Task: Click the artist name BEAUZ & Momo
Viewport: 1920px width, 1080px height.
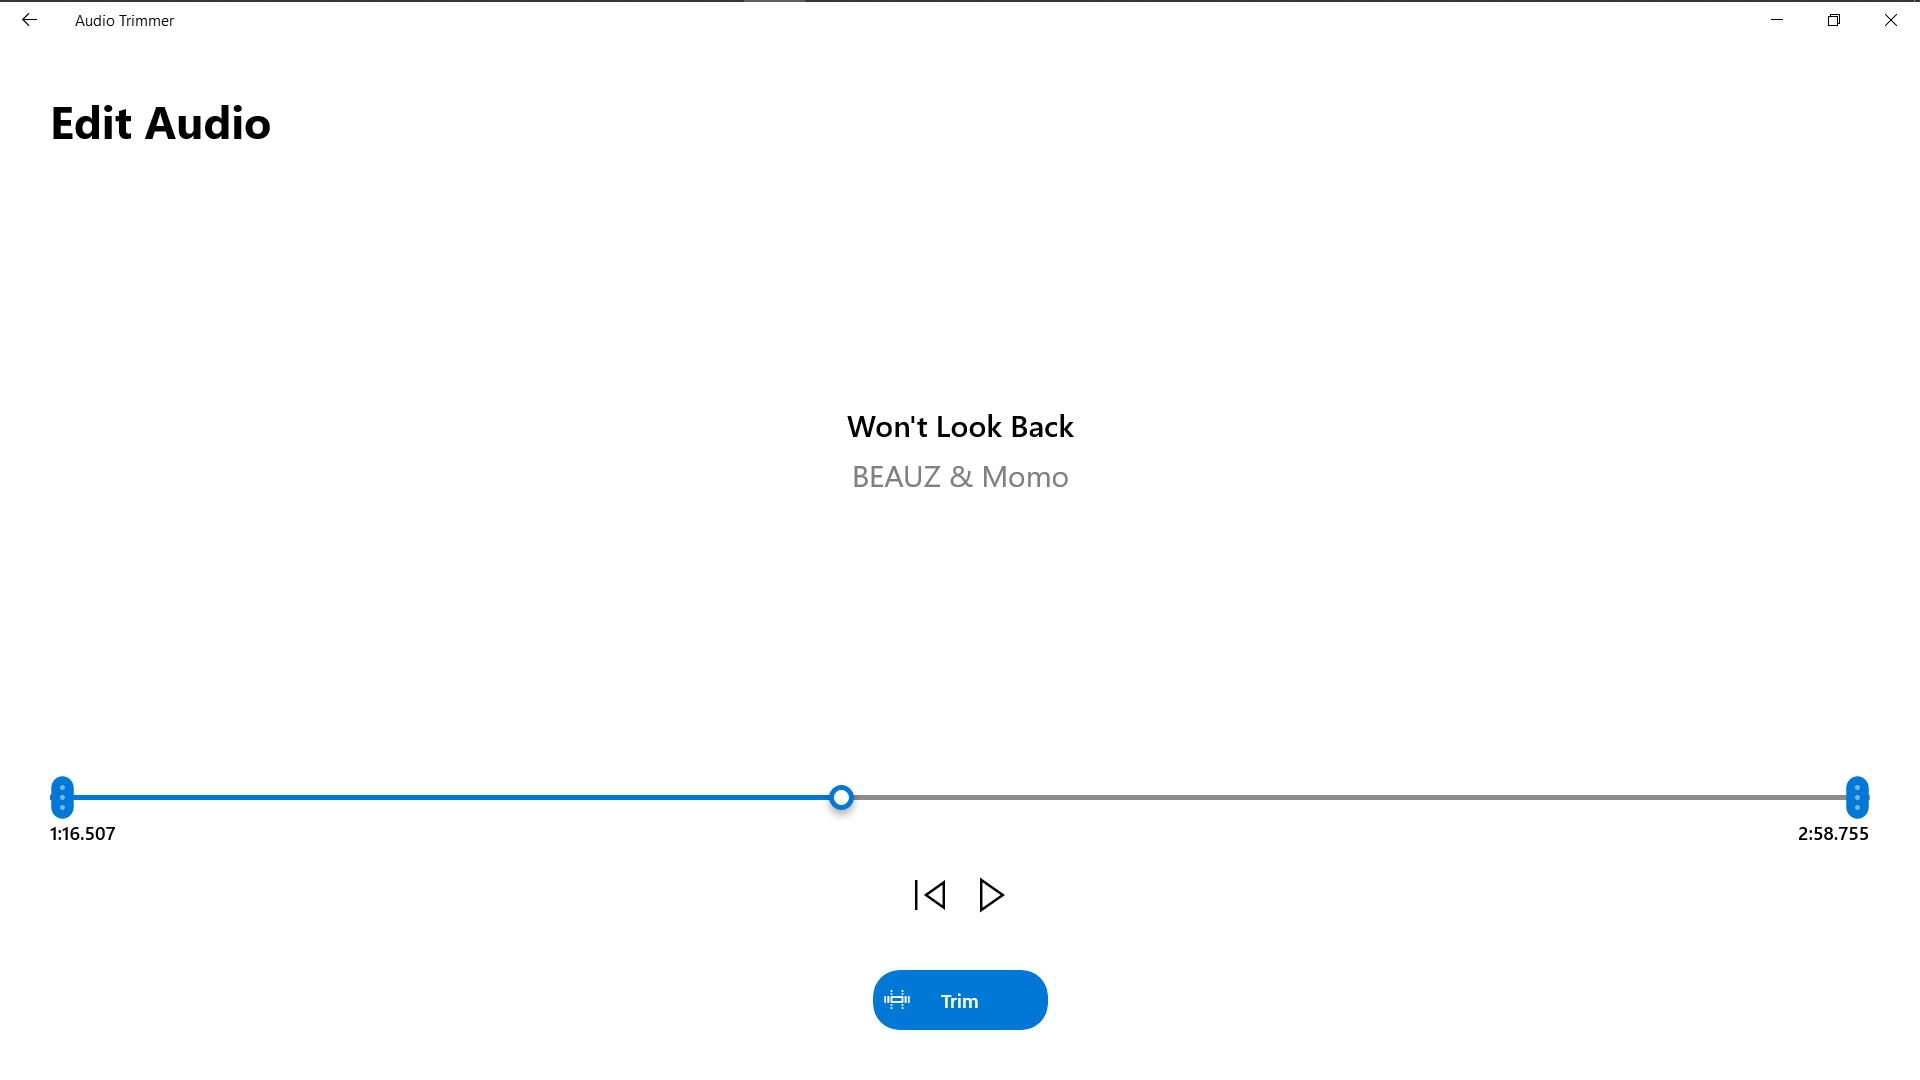Action: coord(960,477)
